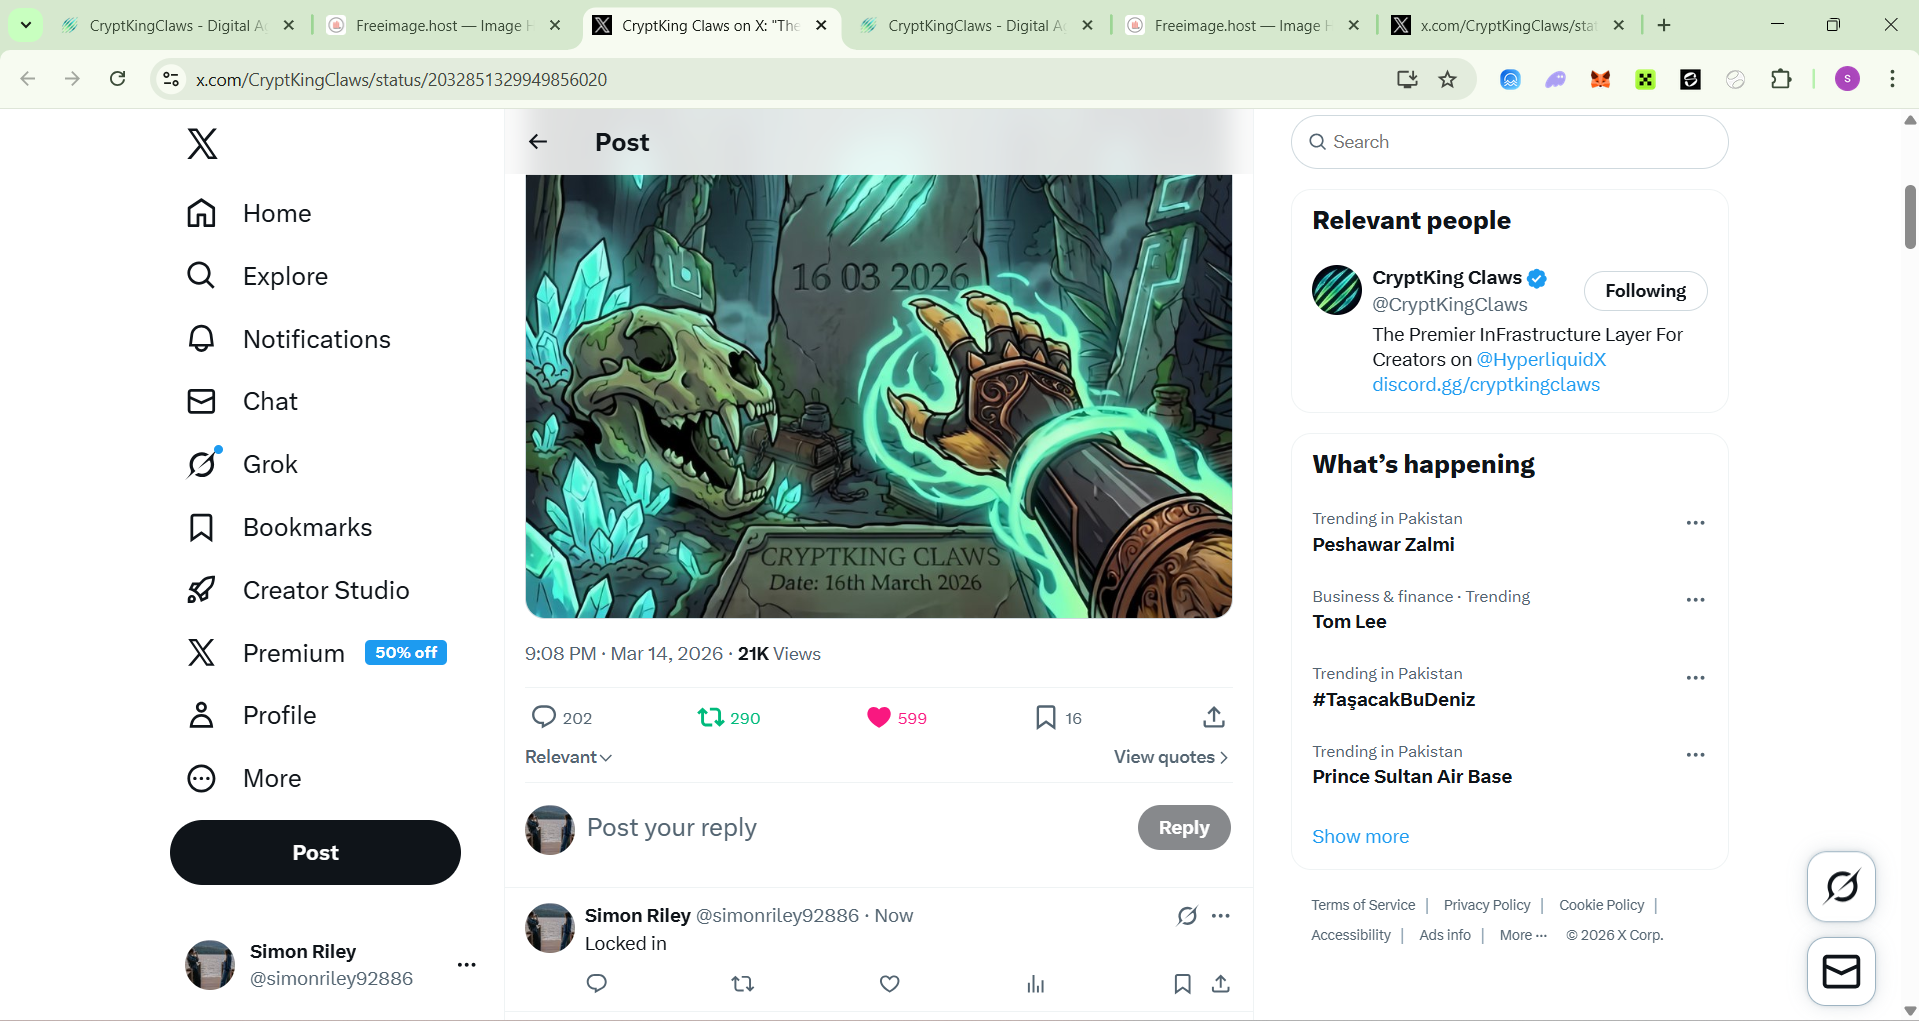
Task: Click reply icon under 'Locked in' comment
Action: click(x=597, y=984)
